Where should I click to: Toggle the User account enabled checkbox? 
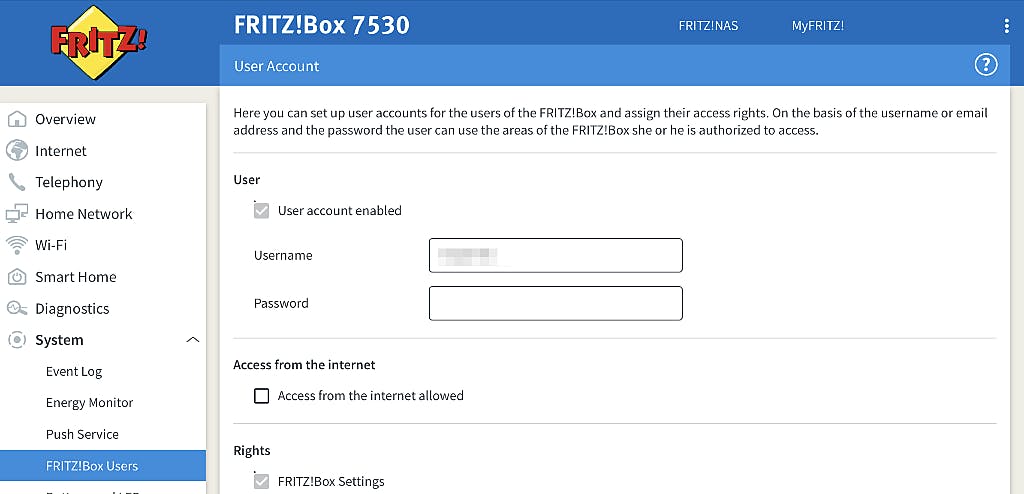(262, 211)
